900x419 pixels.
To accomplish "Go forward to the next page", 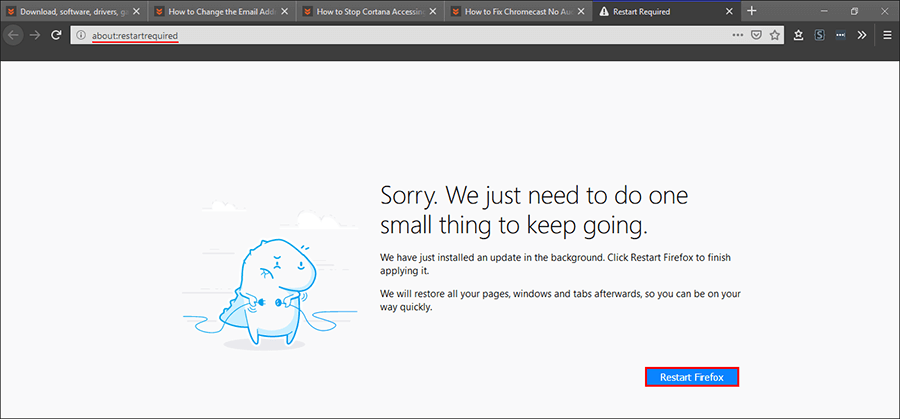I will click(35, 36).
